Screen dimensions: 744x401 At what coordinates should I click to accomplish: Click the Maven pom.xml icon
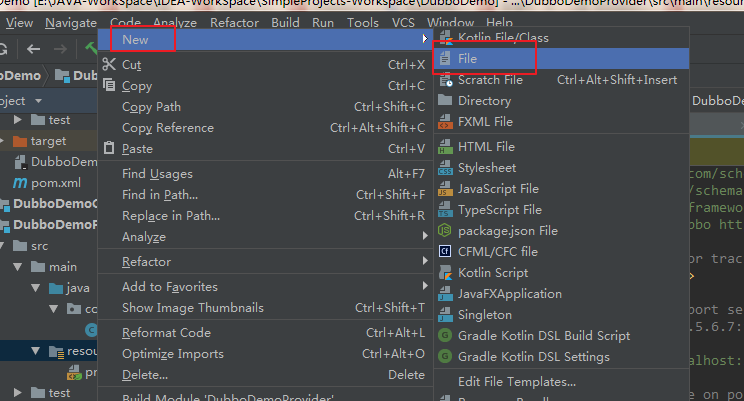click(x=20, y=183)
